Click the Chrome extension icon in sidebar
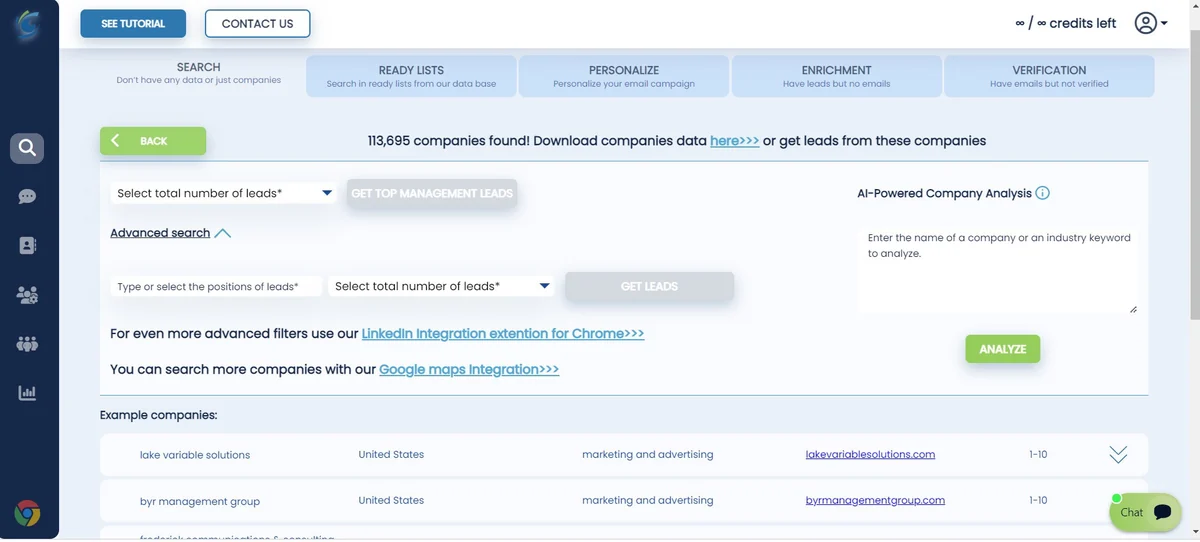 click(27, 514)
